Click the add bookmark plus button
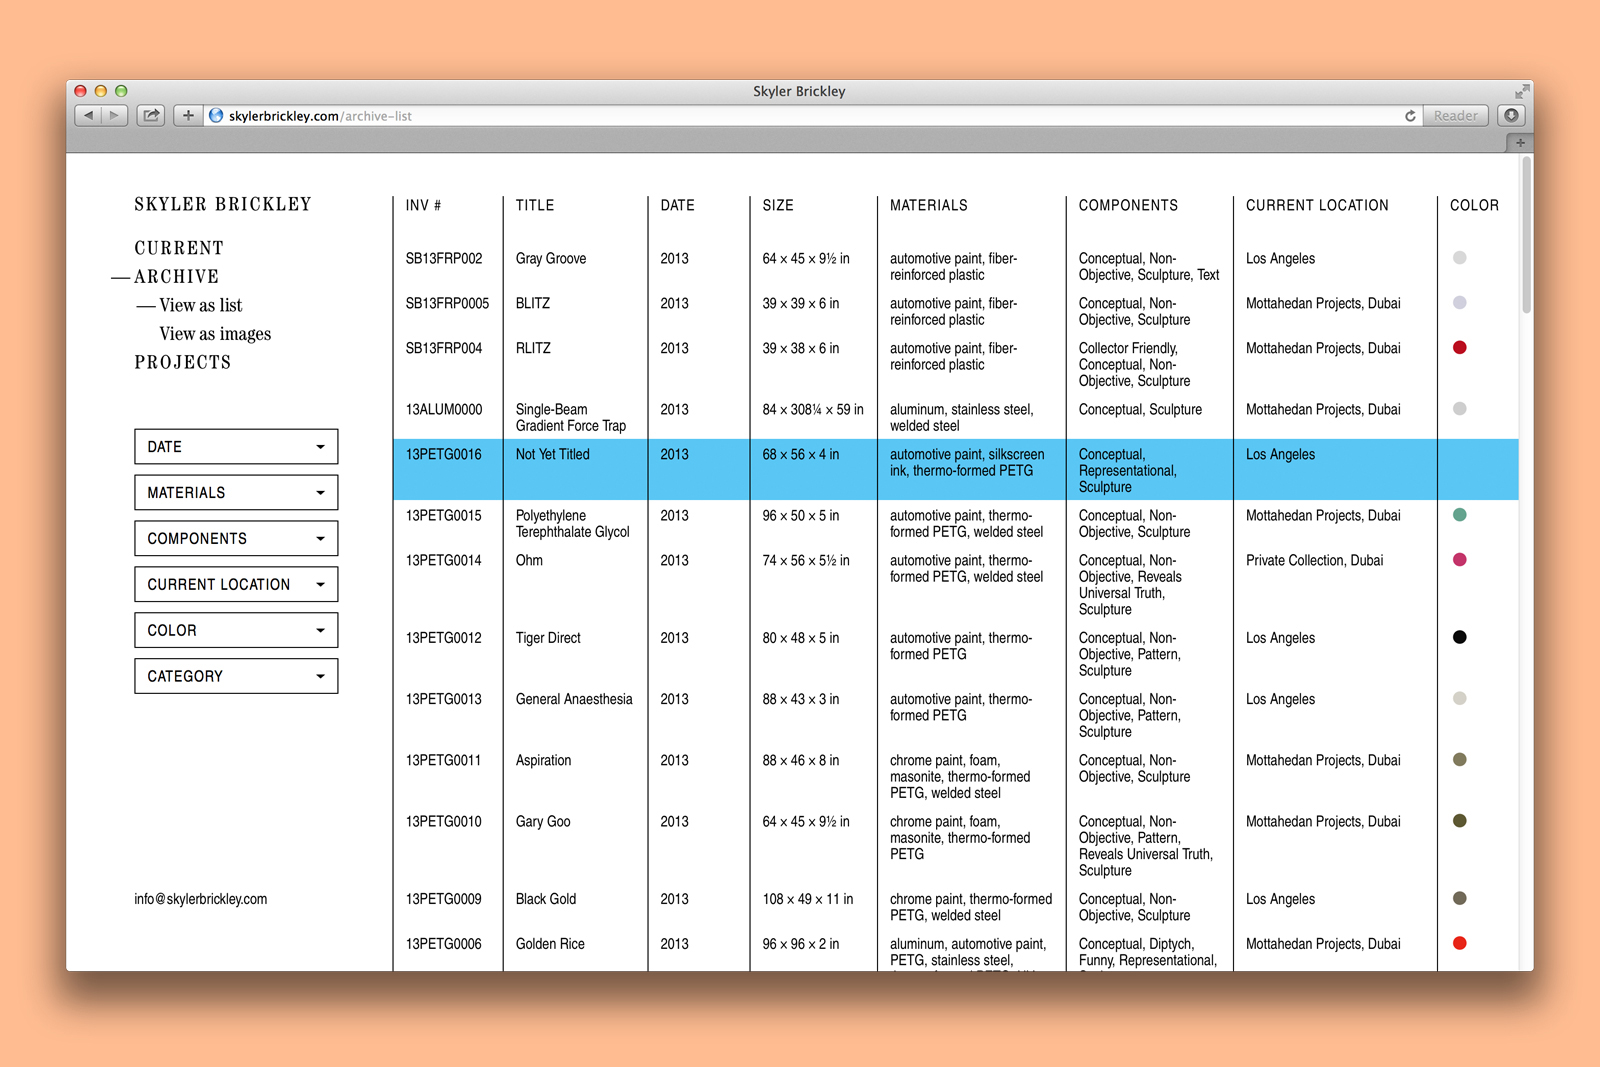Image resolution: width=1600 pixels, height=1067 pixels. [x=188, y=116]
